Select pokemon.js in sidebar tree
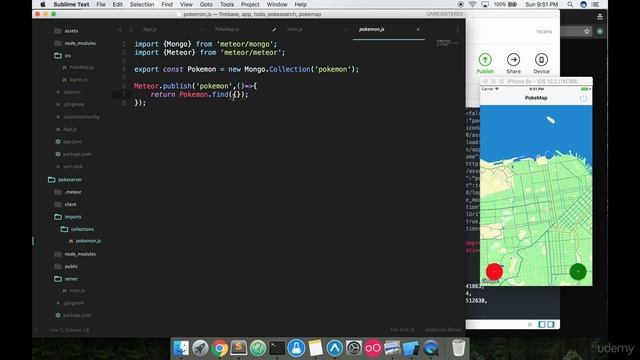Viewport: 640px width, 360px height. tap(88, 241)
